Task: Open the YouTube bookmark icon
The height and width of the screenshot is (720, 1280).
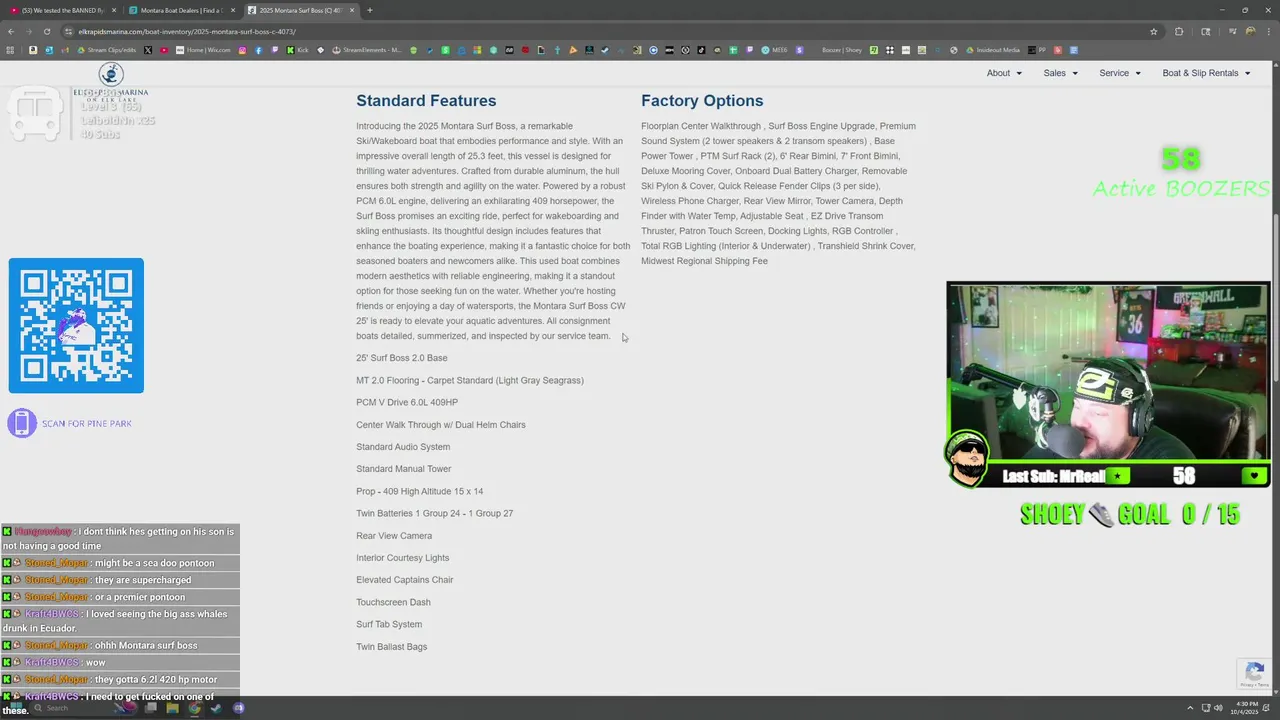Action: [164, 50]
